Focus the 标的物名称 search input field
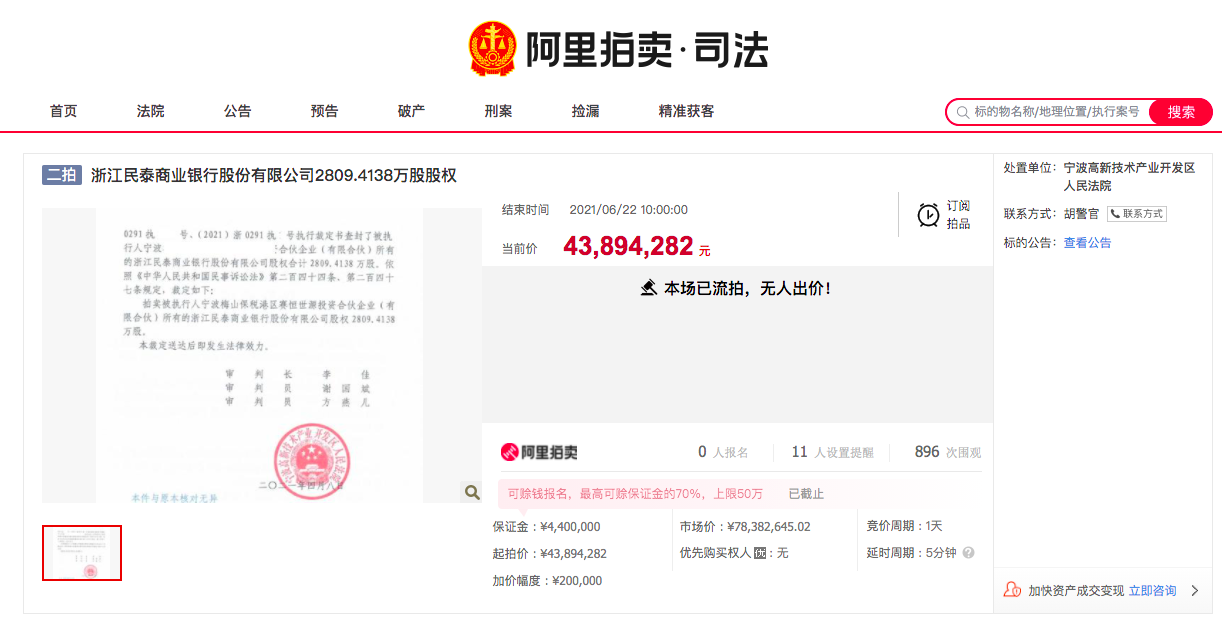 pyautogui.click(x=1056, y=112)
